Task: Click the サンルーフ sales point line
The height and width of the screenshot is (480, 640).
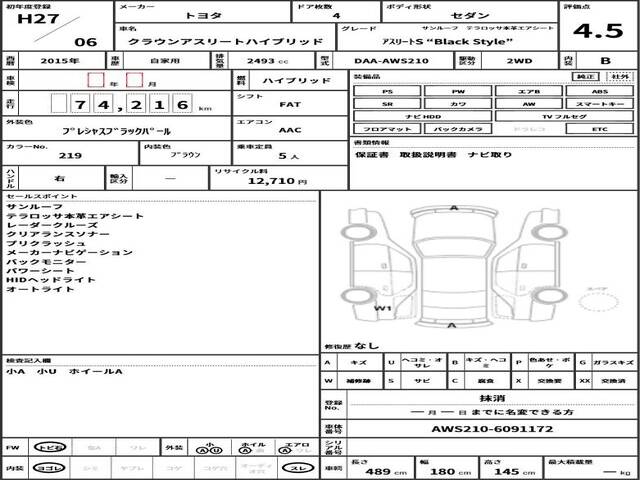Action: click(34, 207)
